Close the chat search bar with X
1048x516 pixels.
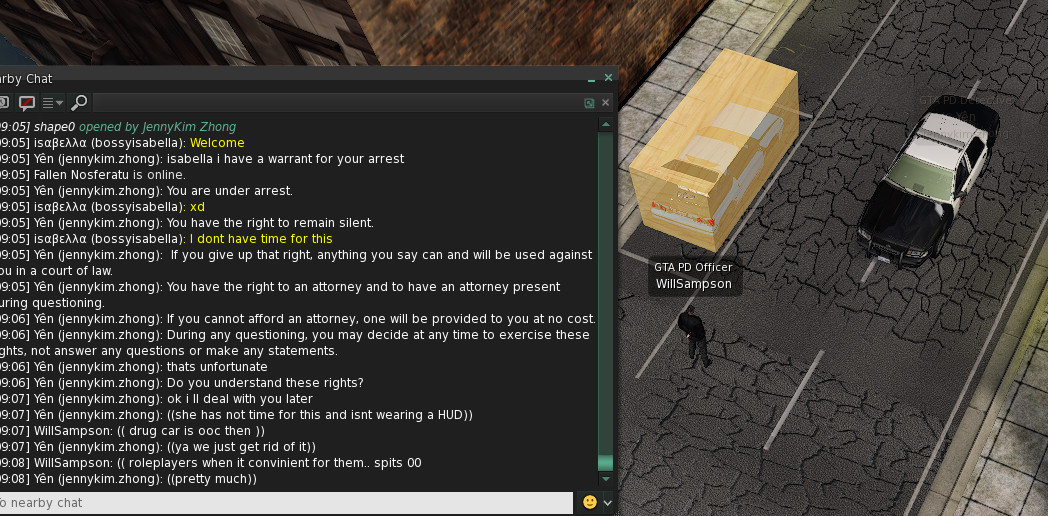[x=606, y=103]
